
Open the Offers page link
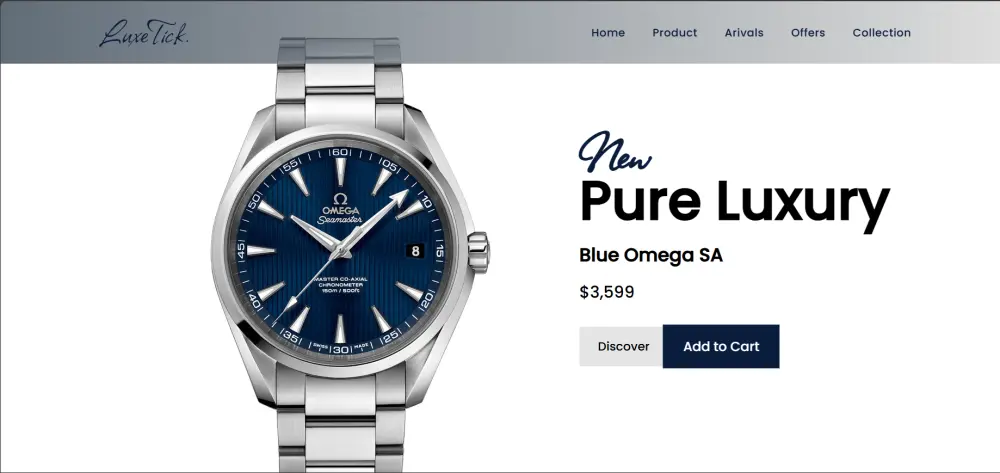pos(808,33)
